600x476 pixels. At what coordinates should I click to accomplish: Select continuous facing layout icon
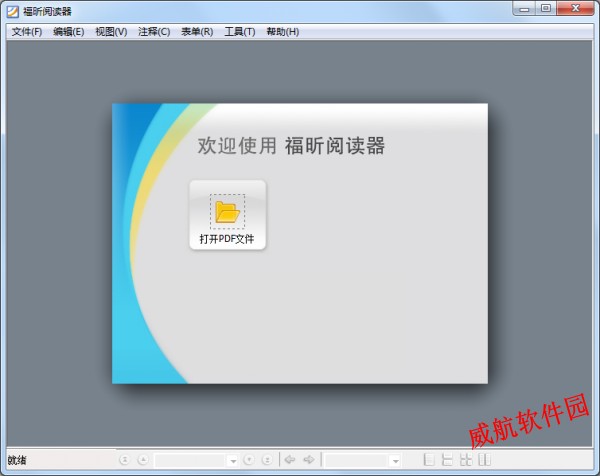(466, 460)
